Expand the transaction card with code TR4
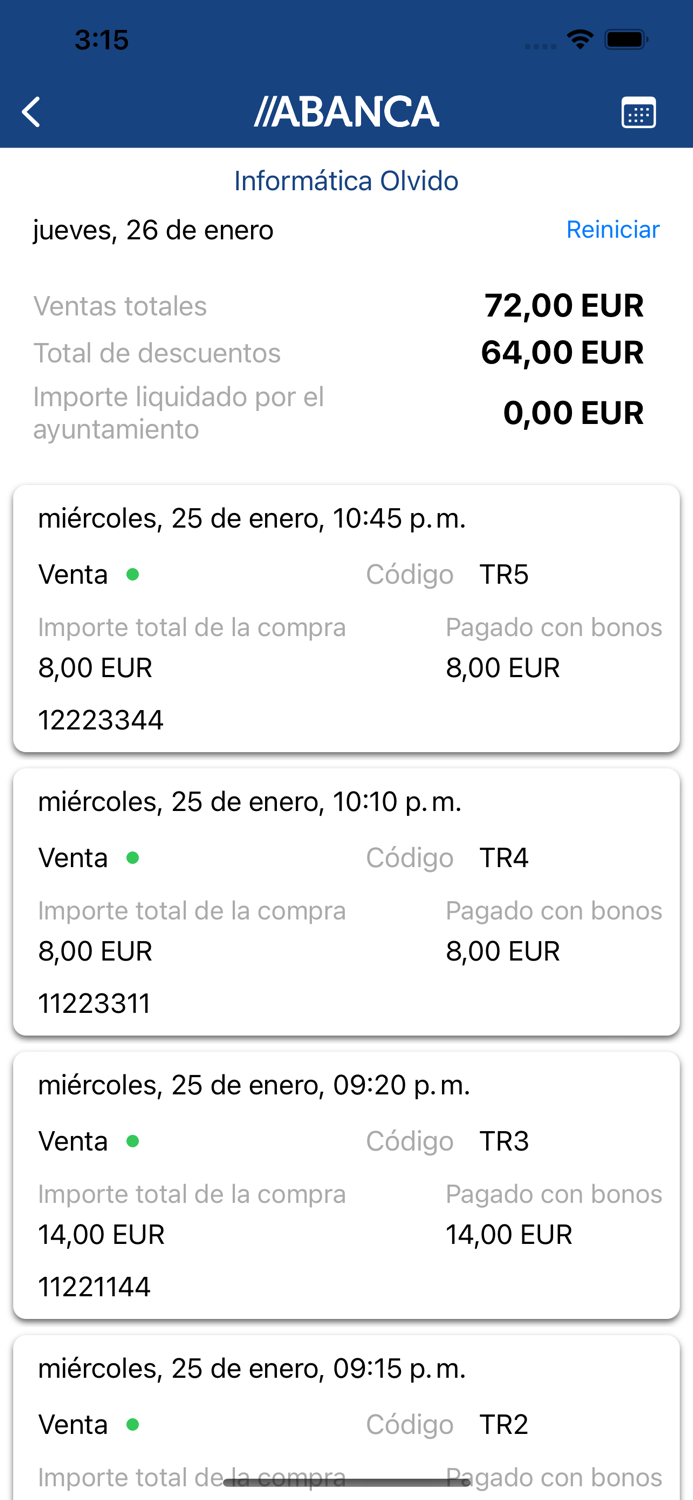The height and width of the screenshot is (1500, 693). [x=346, y=900]
